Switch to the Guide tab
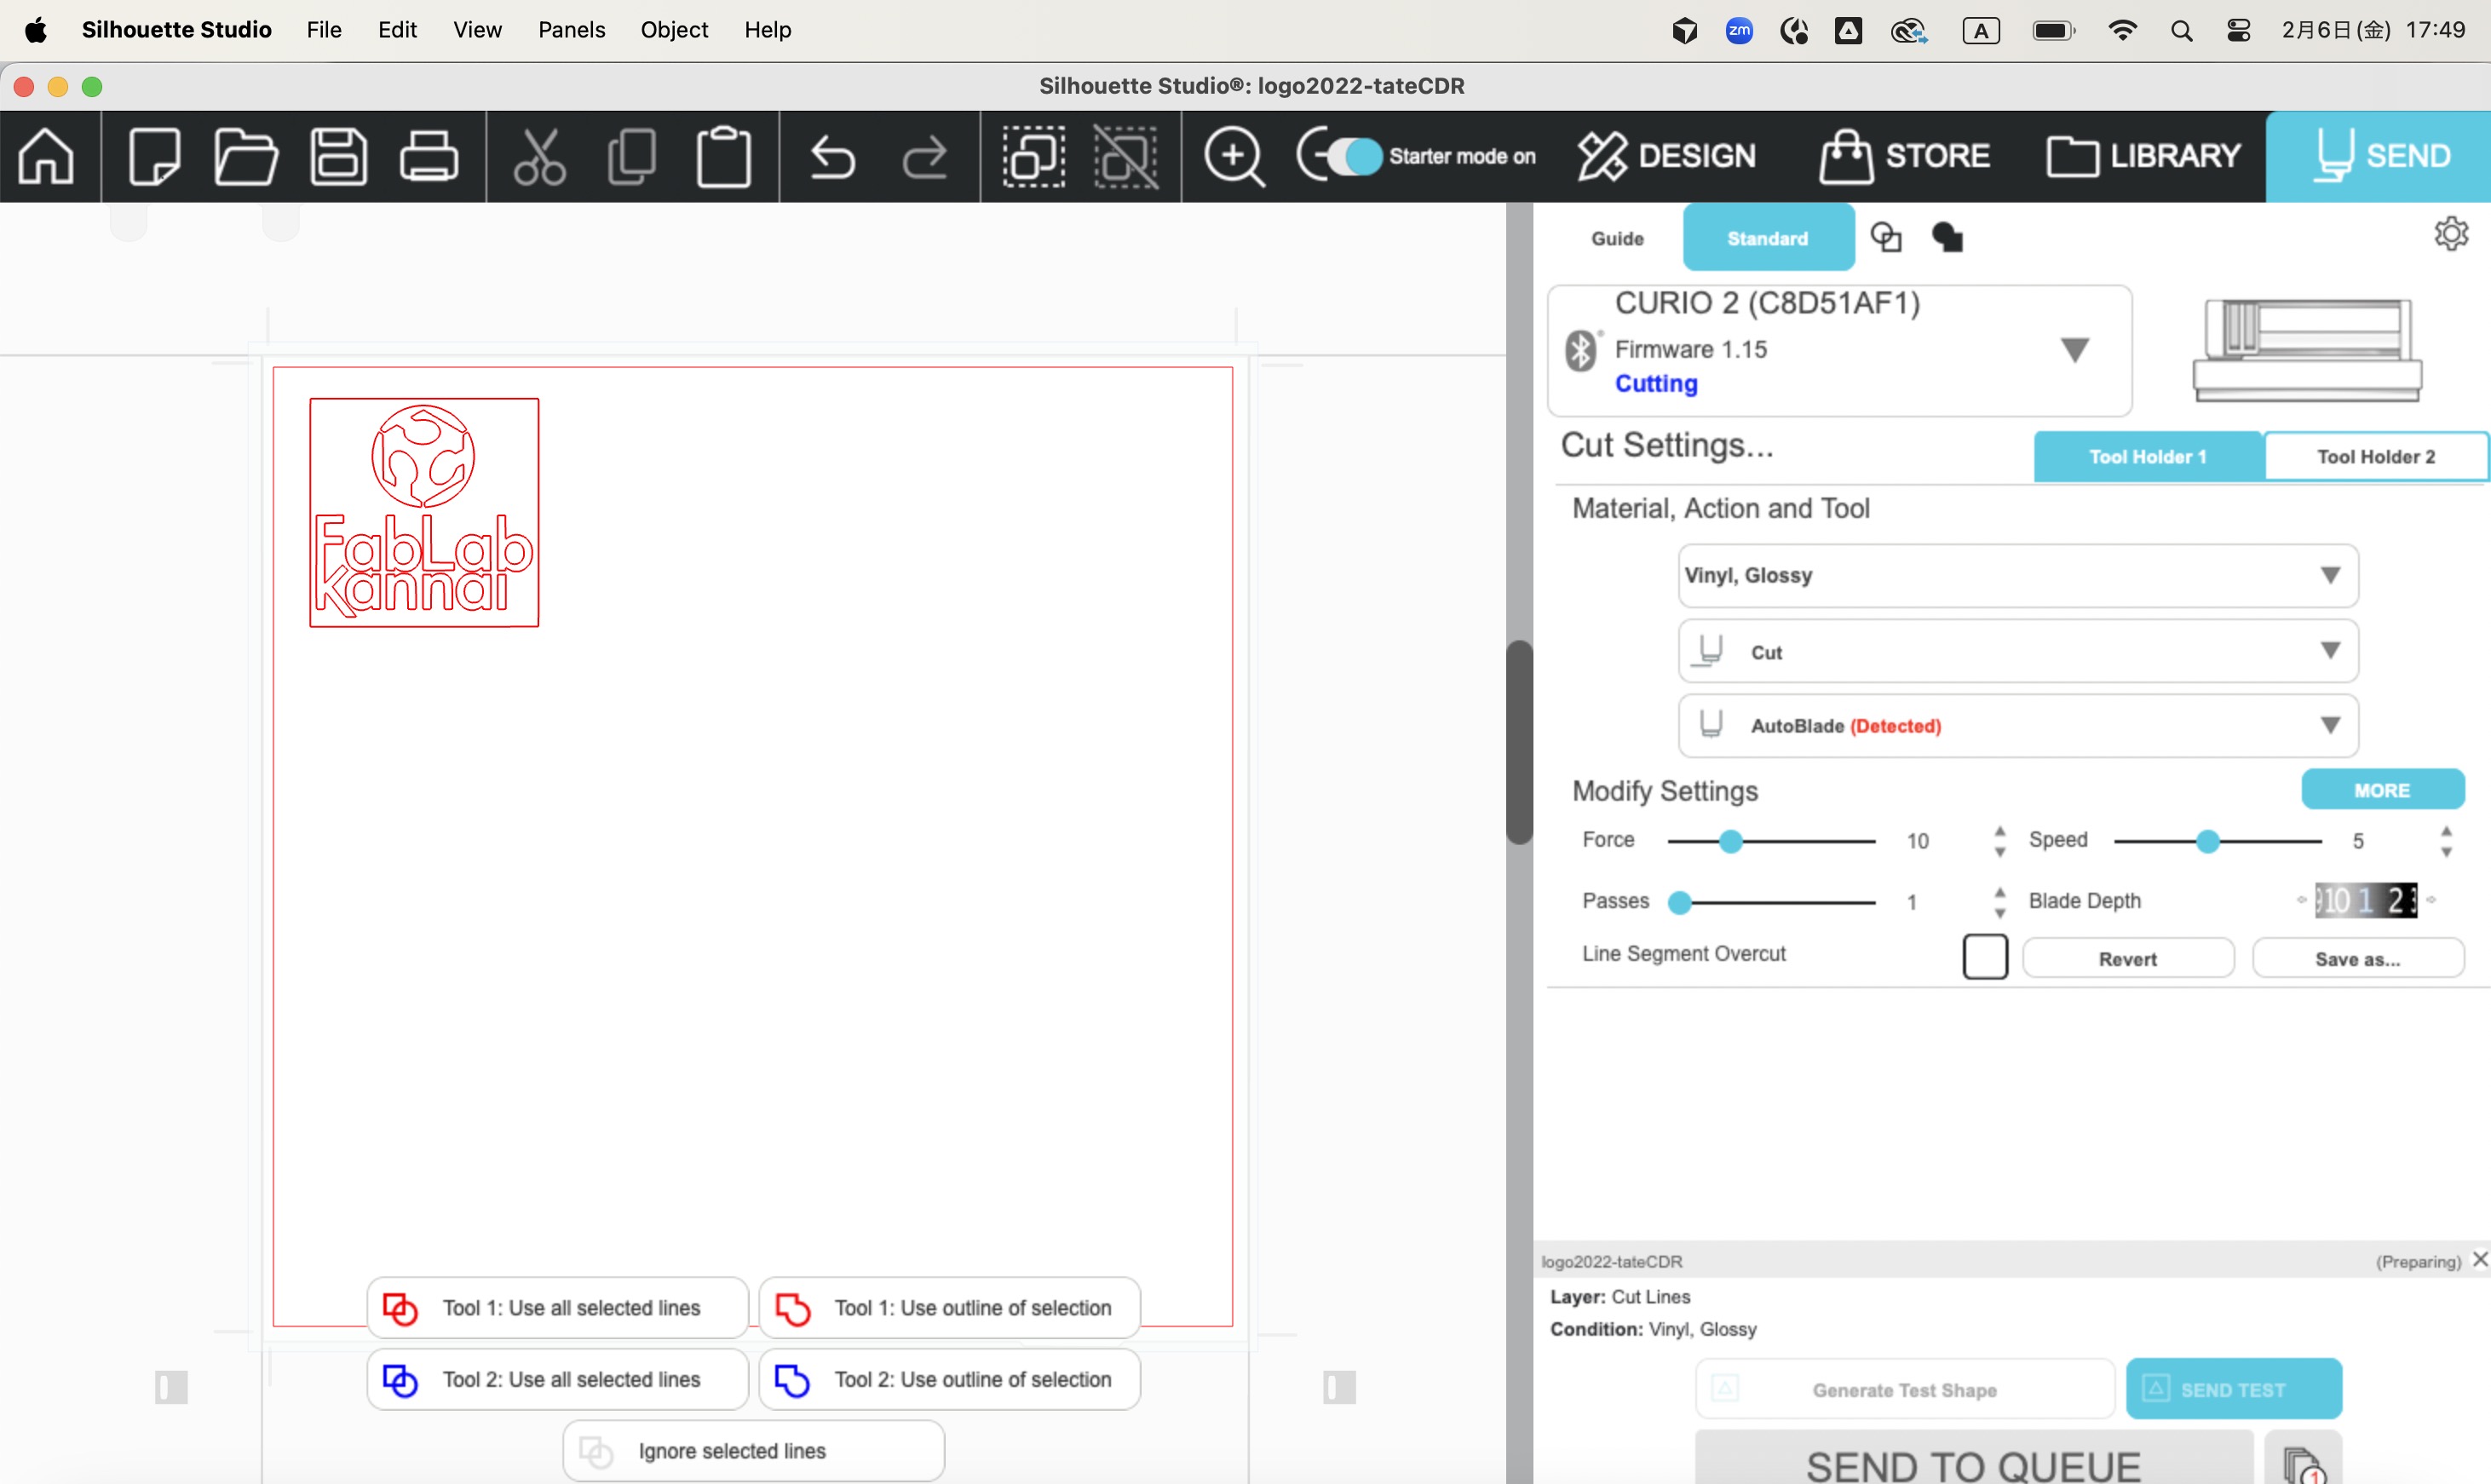The image size is (2491, 1484). tap(1617, 239)
